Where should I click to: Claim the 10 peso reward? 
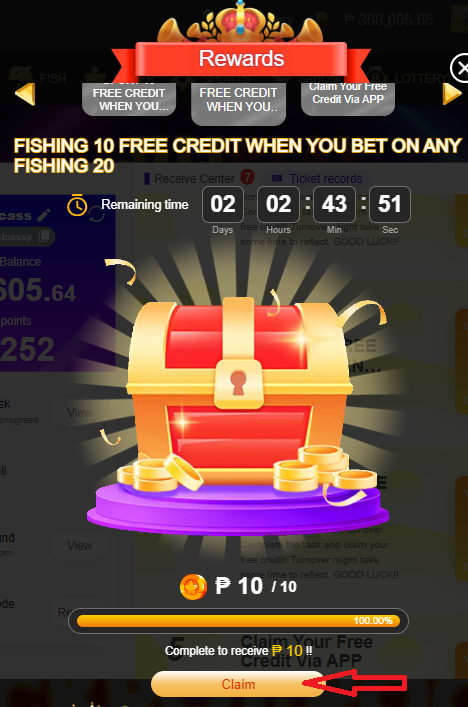coord(238,684)
